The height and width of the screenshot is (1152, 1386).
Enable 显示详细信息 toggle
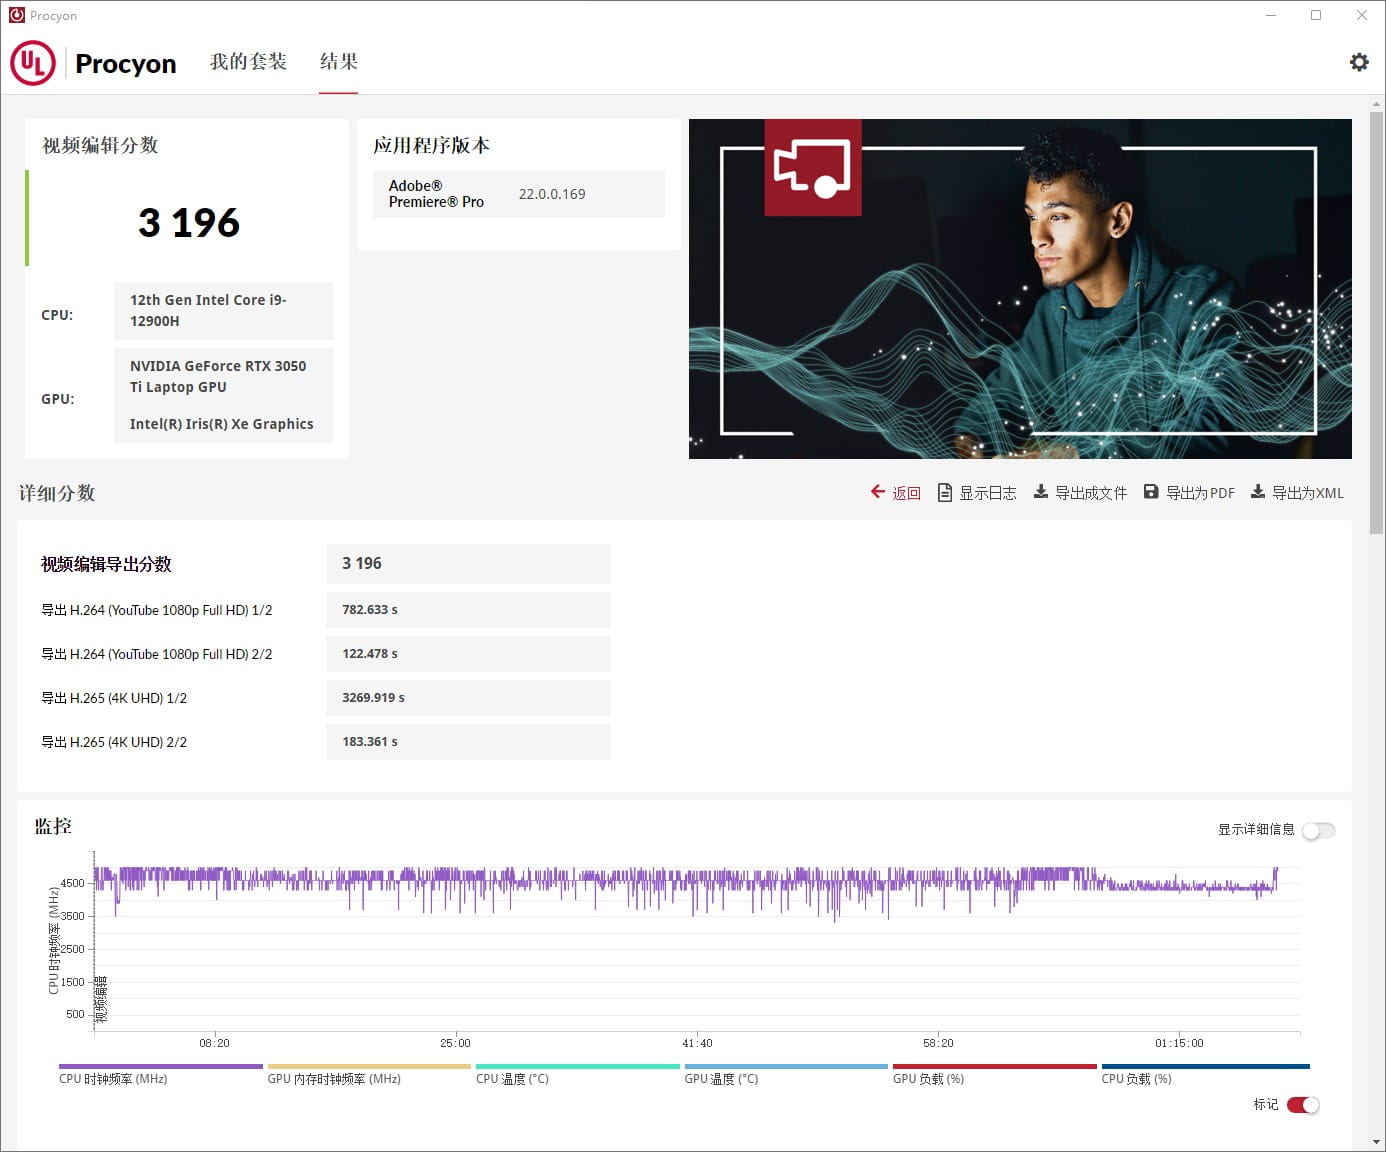point(1318,831)
